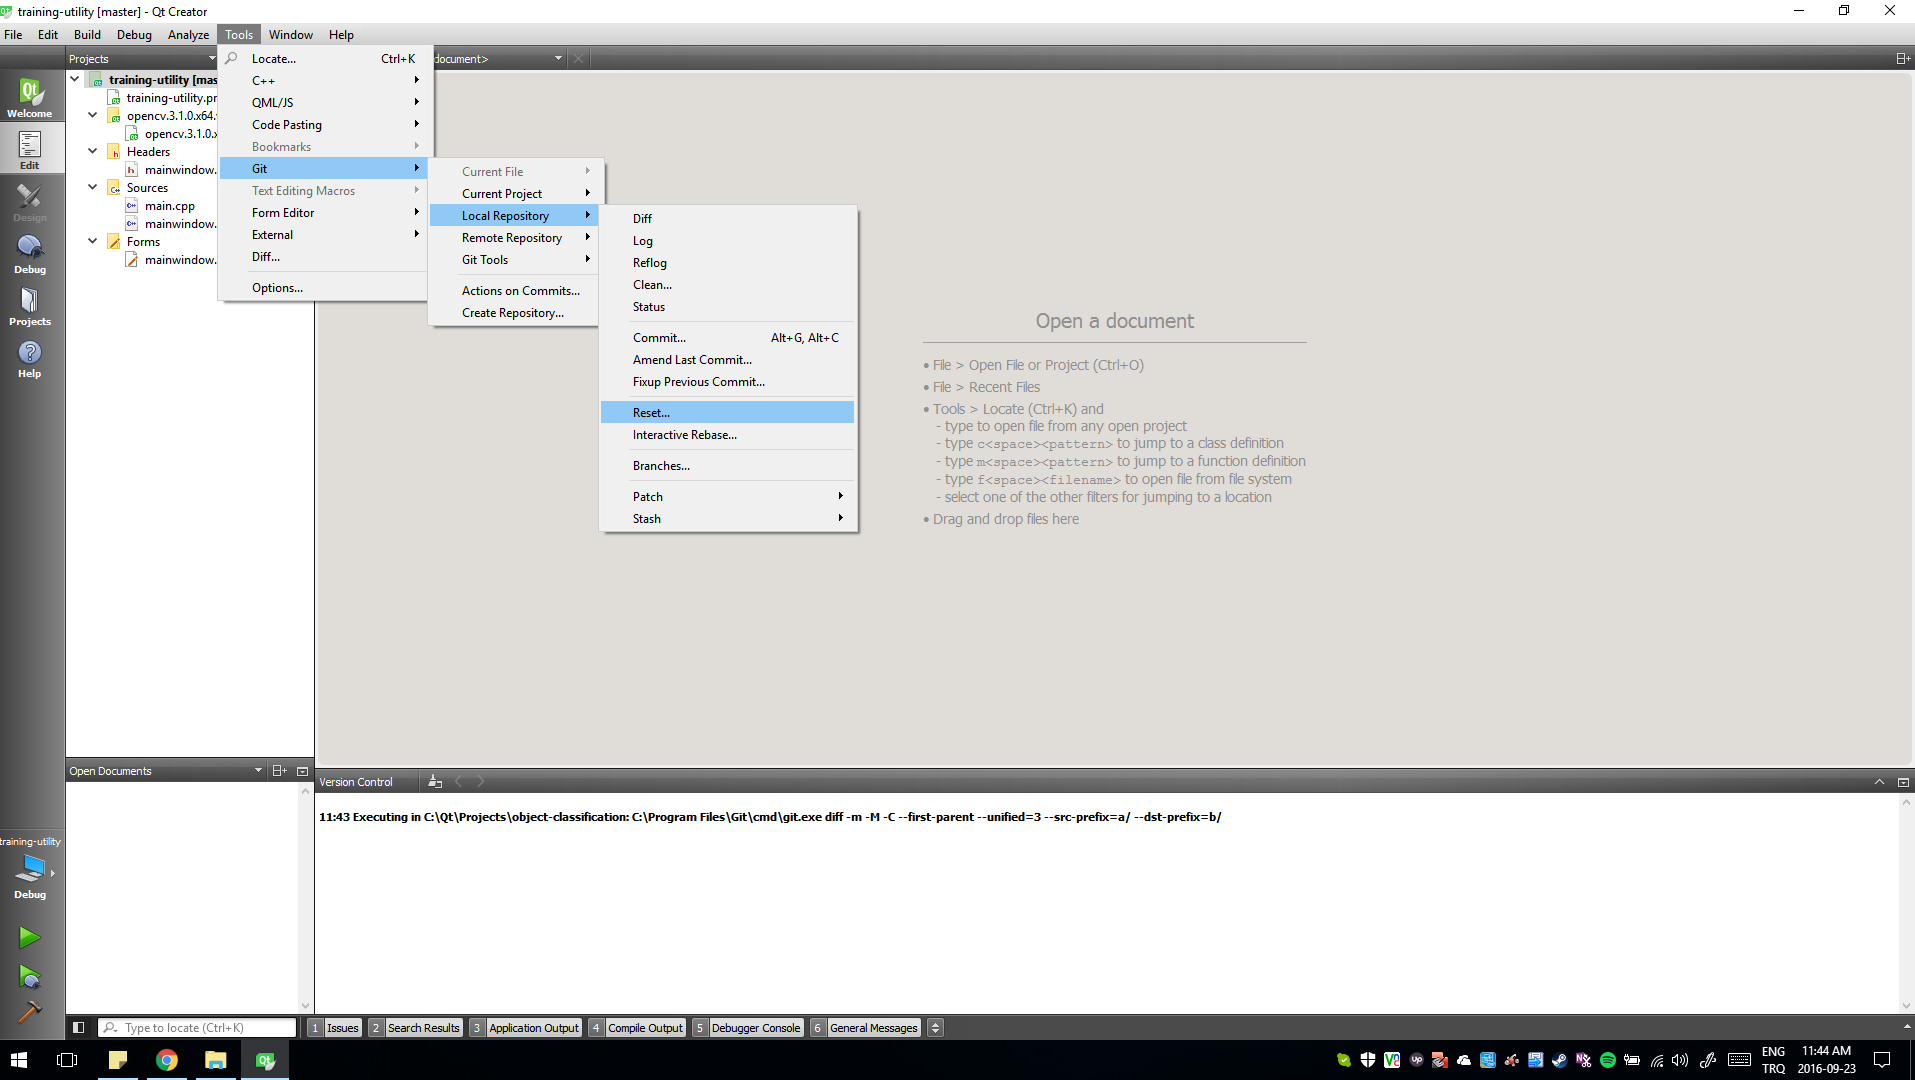Viewport: 1915px width, 1080px height.
Task: Open Task View on taskbar
Action: (x=67, y=1060)
